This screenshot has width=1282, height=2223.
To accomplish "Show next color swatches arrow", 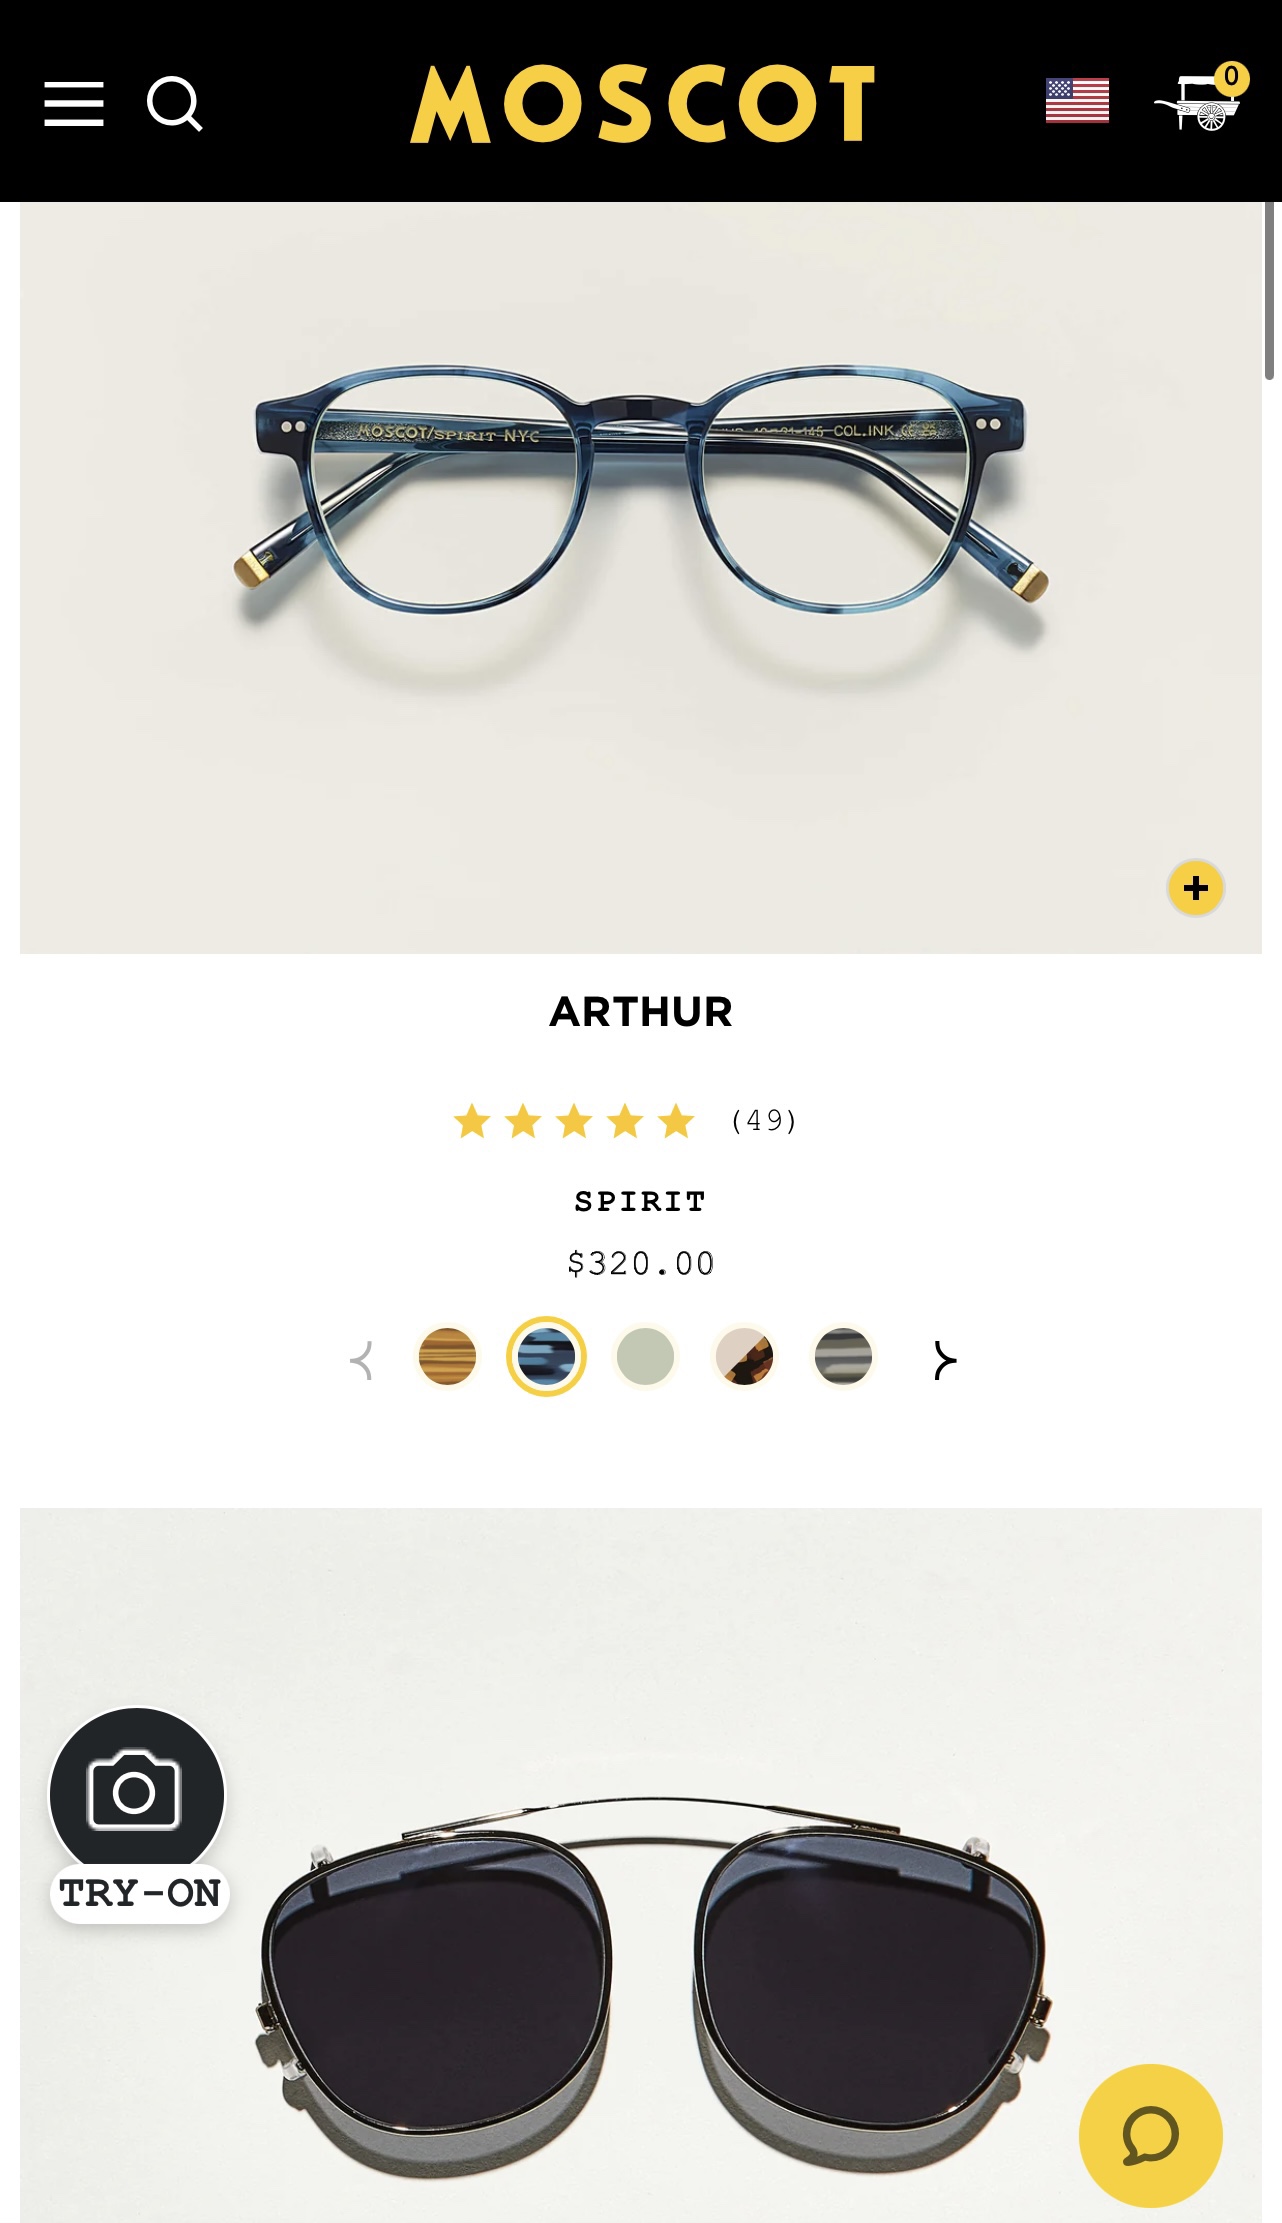I will 944,1360.
